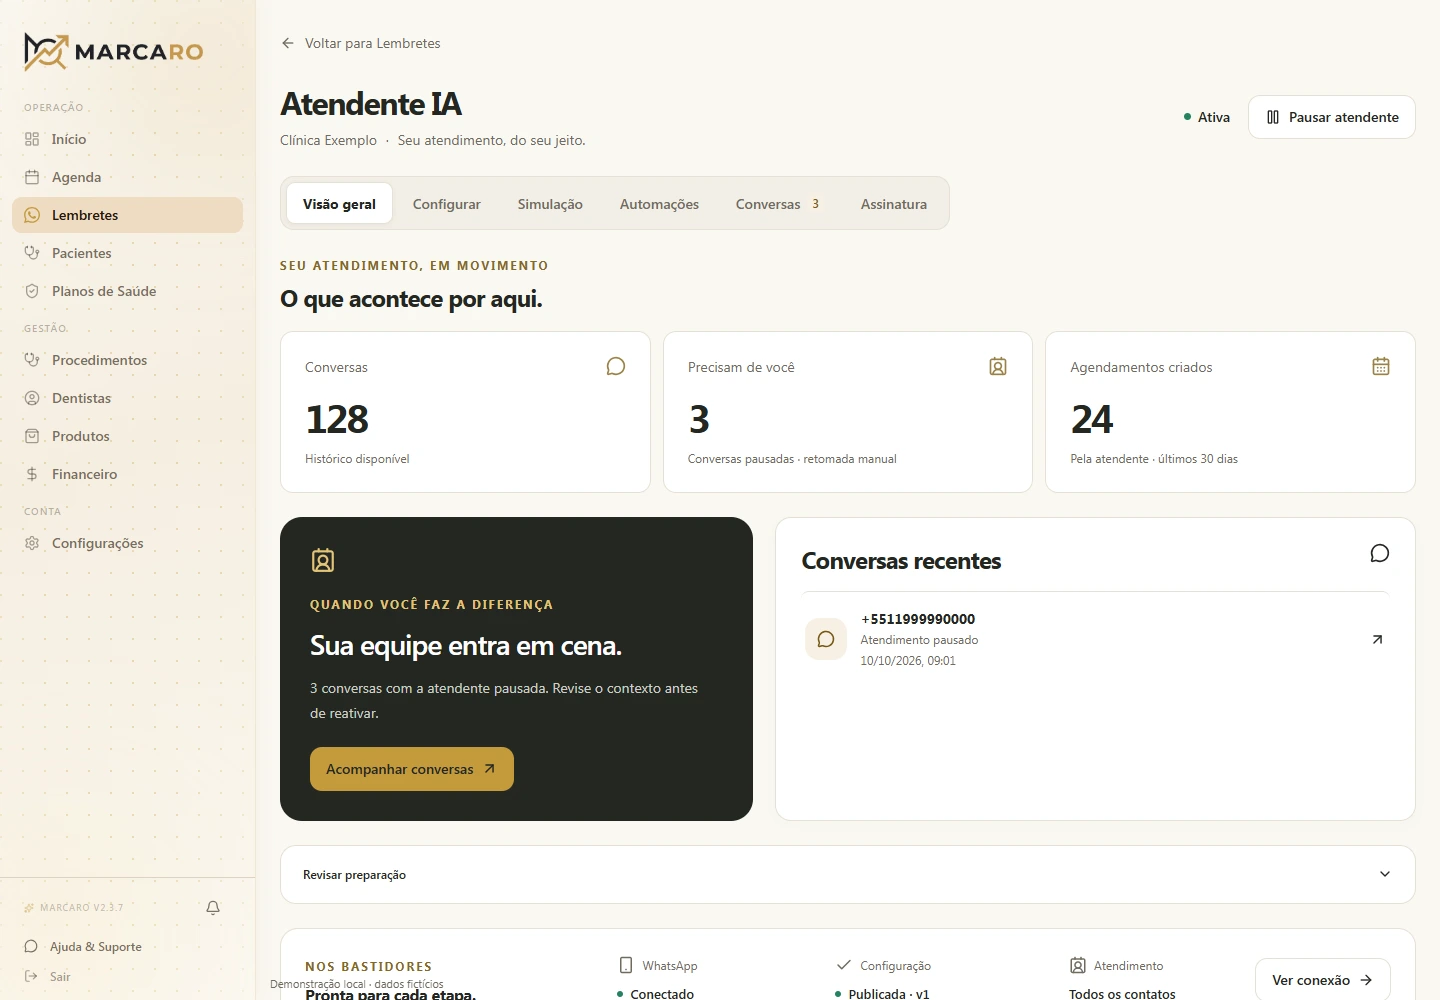Click the Marcaro logo icon
This screenshot has height=1000, width=1440.
point(46,52)
